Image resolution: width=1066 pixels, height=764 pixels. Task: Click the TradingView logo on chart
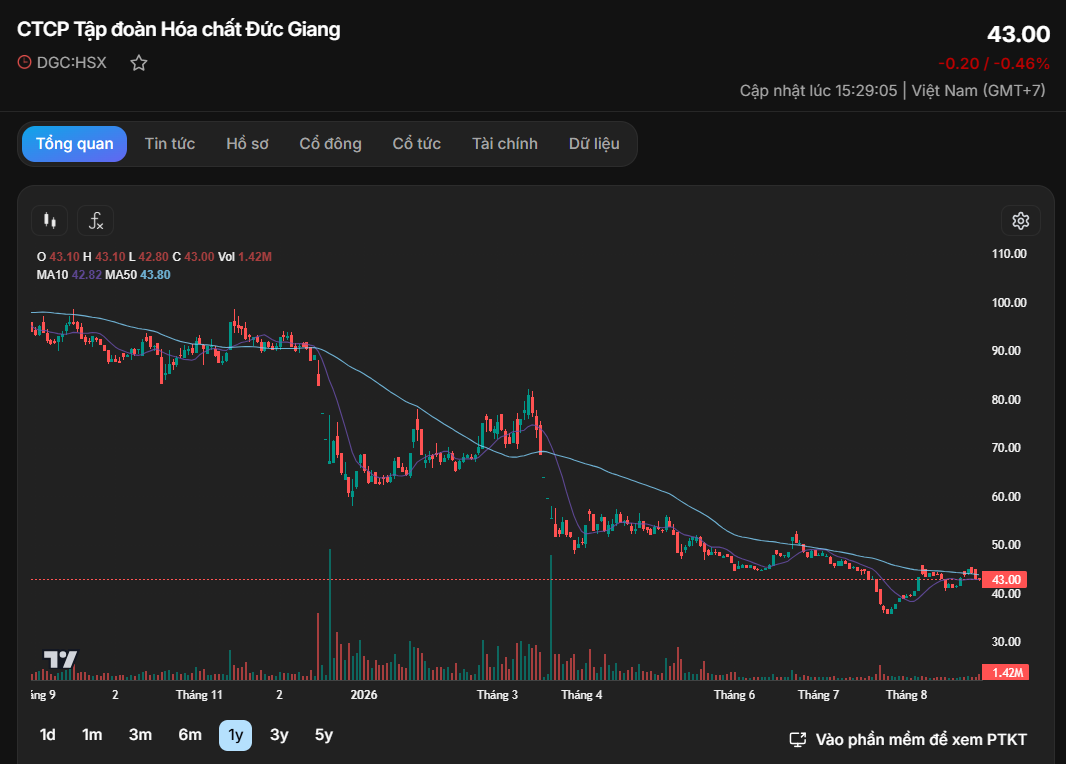click(x=60, y=659)
